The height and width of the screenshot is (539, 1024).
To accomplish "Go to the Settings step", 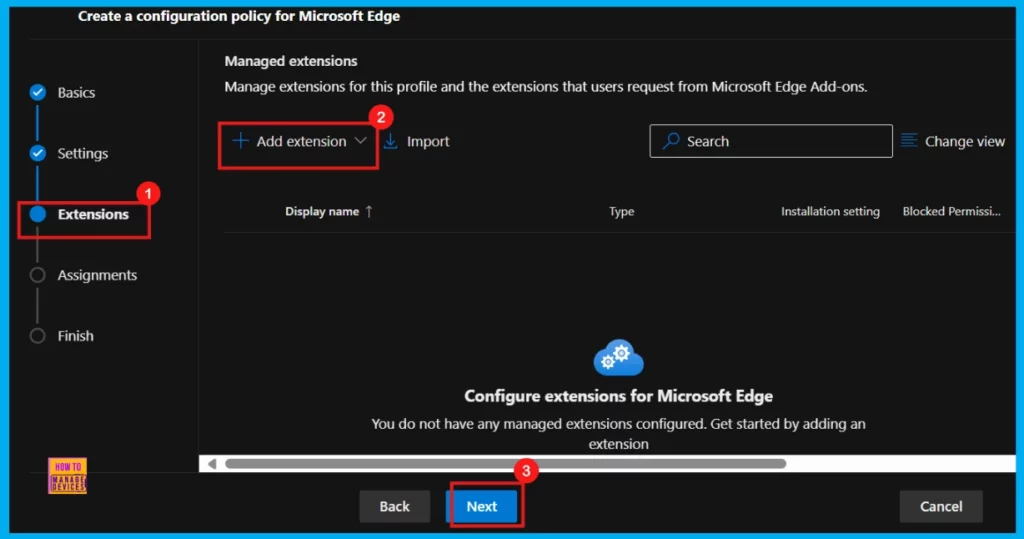I will (82, 154).
